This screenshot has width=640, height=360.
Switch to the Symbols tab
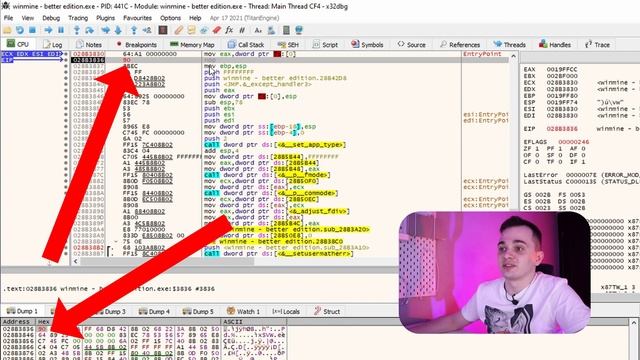(367, 44)
